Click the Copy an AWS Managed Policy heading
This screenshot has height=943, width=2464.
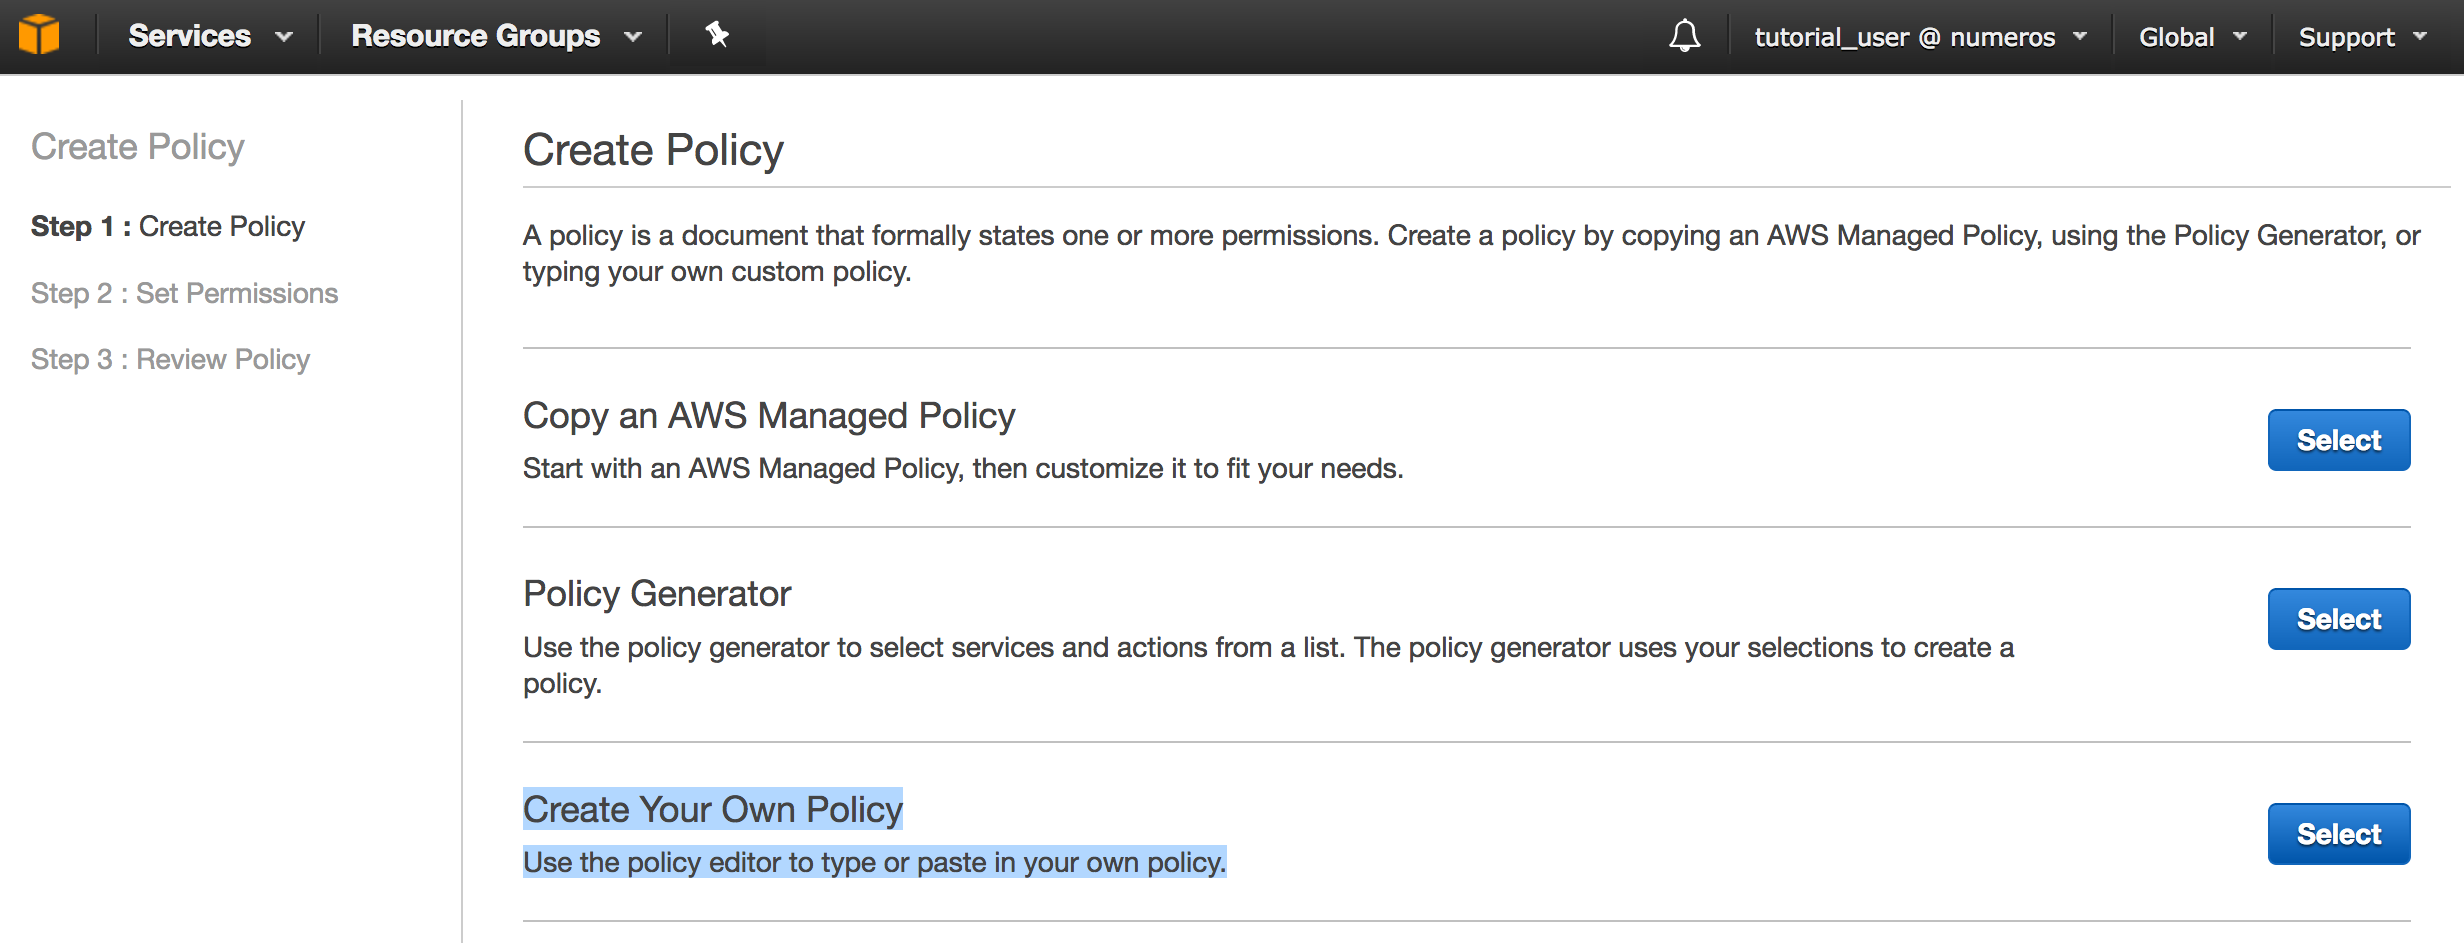coord(768,415)
